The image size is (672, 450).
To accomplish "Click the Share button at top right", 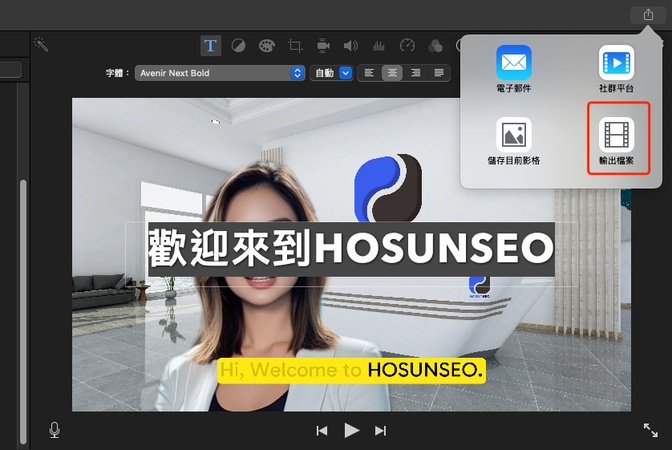I will 648,14.
